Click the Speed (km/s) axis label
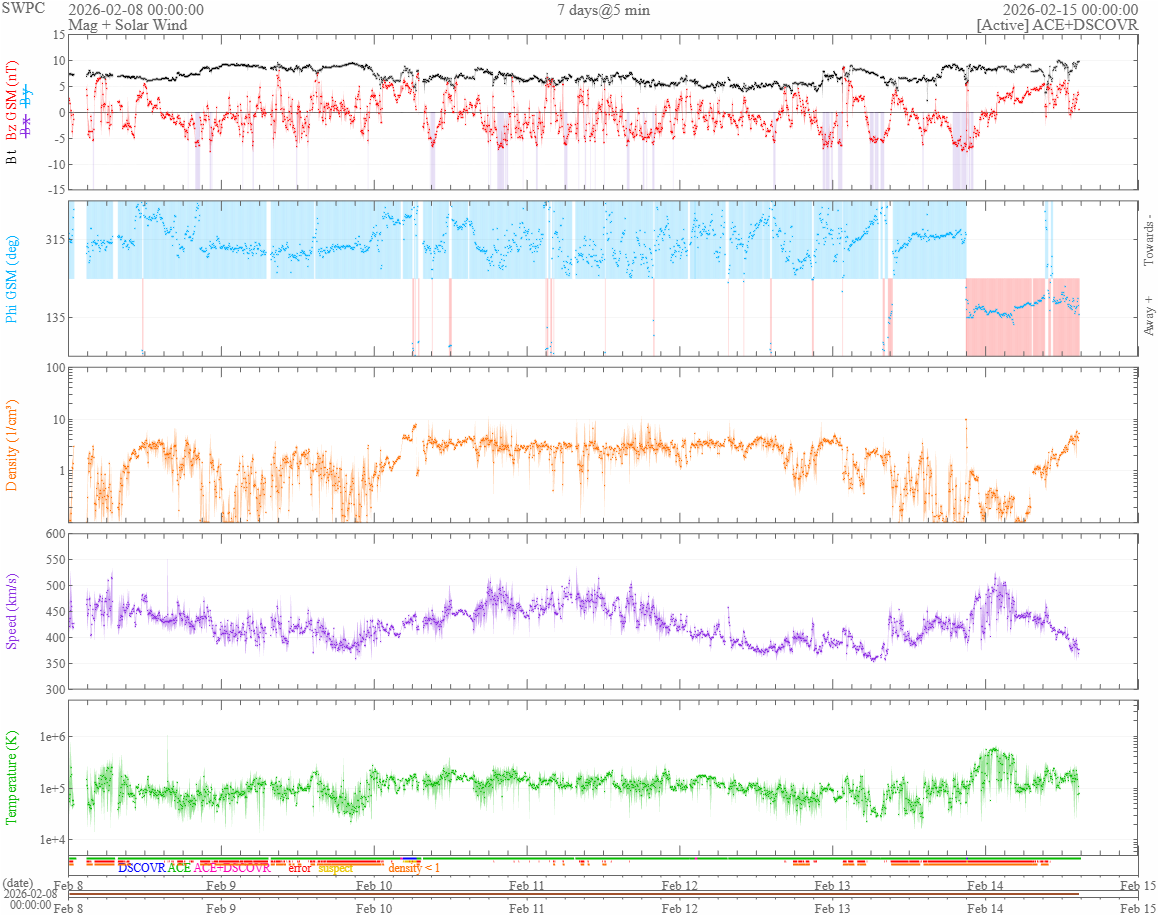Viewport: 1158px width, 915px height. point(11,611)
